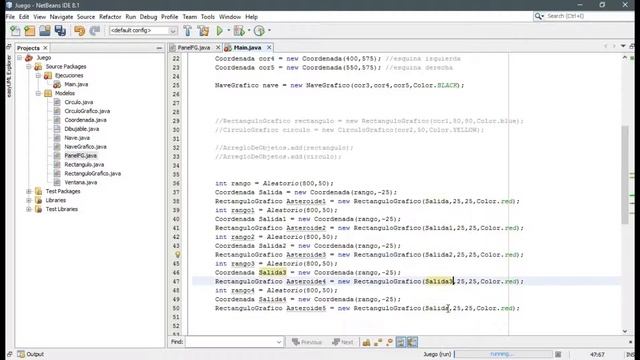Image resolution: width=640 pixels, height=360 pixels.
Task: Collapse the Ejecuciones package
Action: tap(38, 76)
